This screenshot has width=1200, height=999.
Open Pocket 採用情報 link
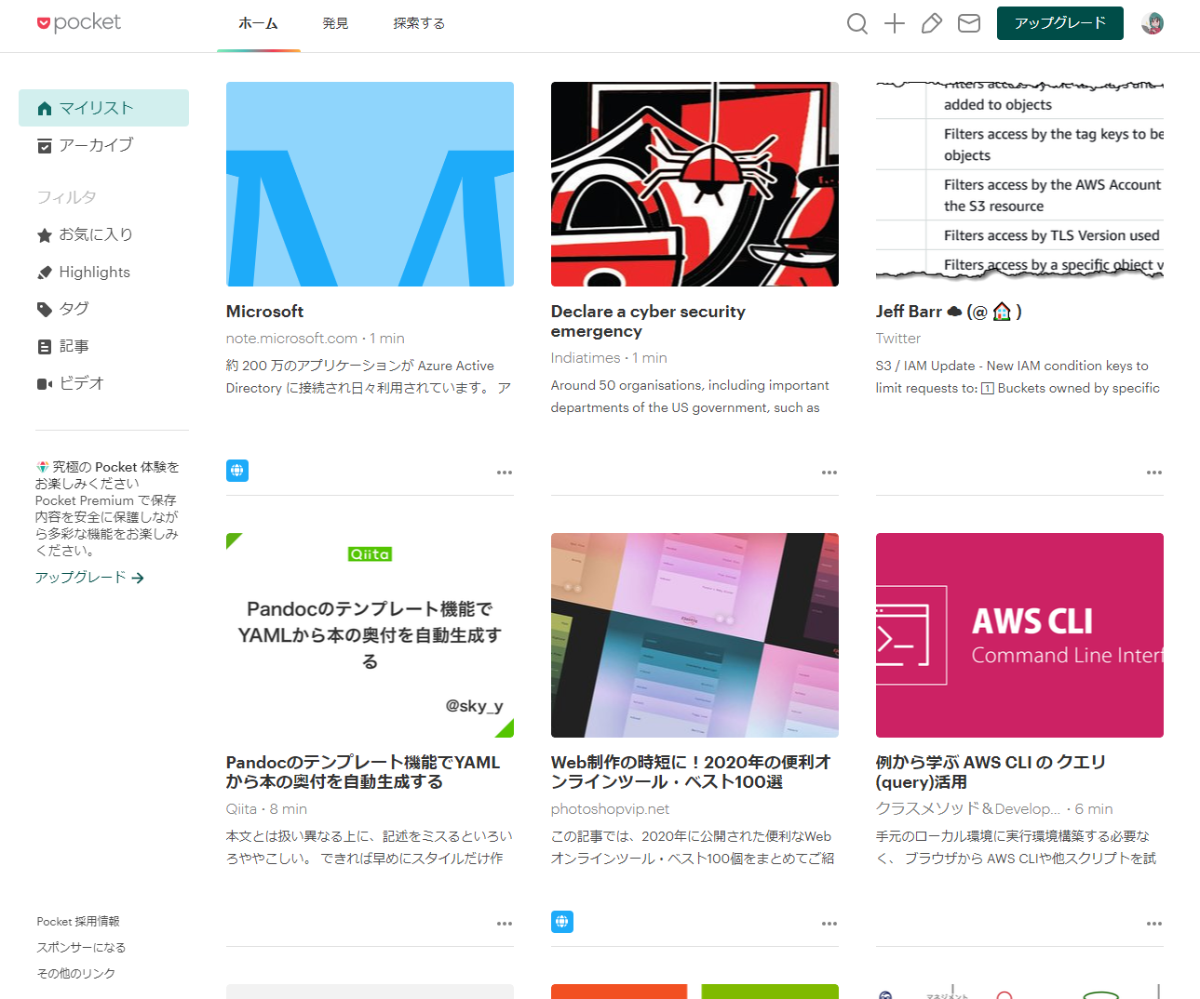click(78, 922)
